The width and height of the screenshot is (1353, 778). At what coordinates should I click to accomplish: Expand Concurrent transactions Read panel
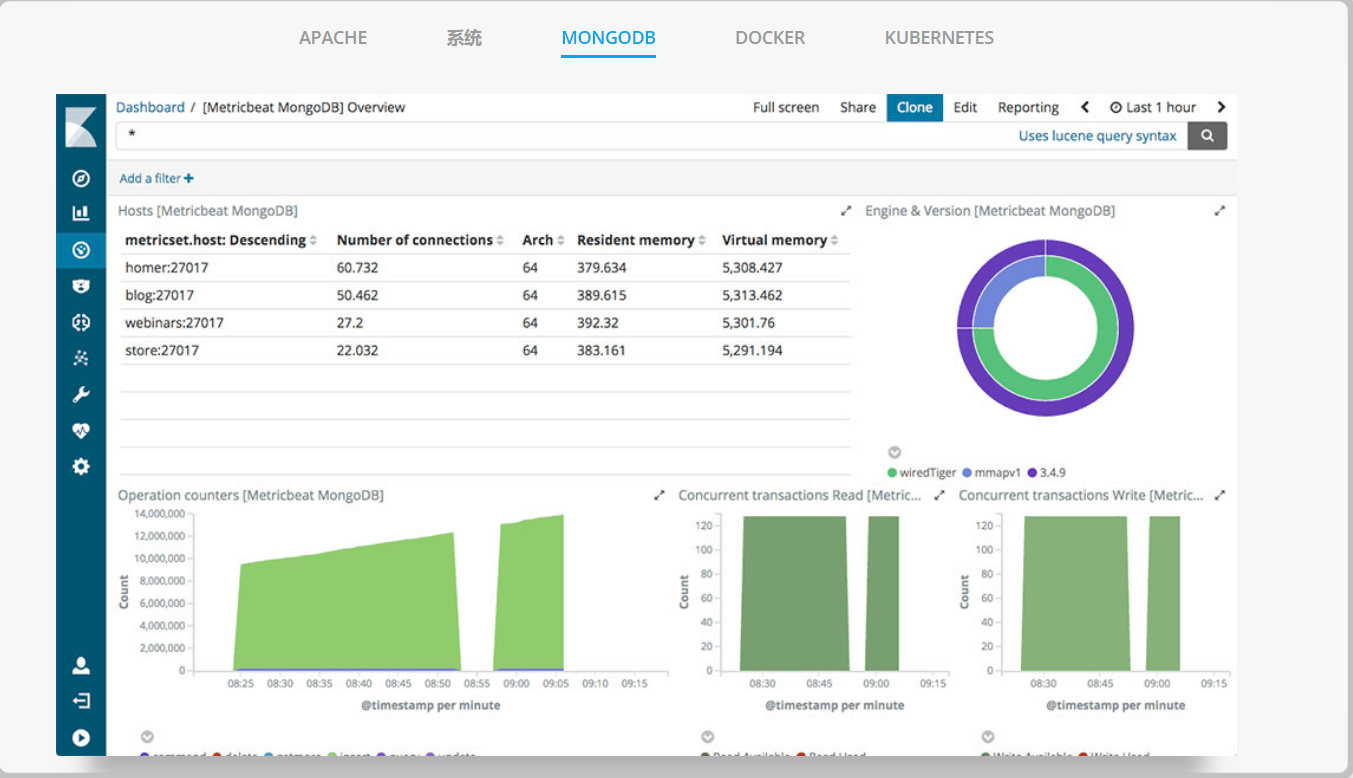pyautogui.click(x=939, y=495)
